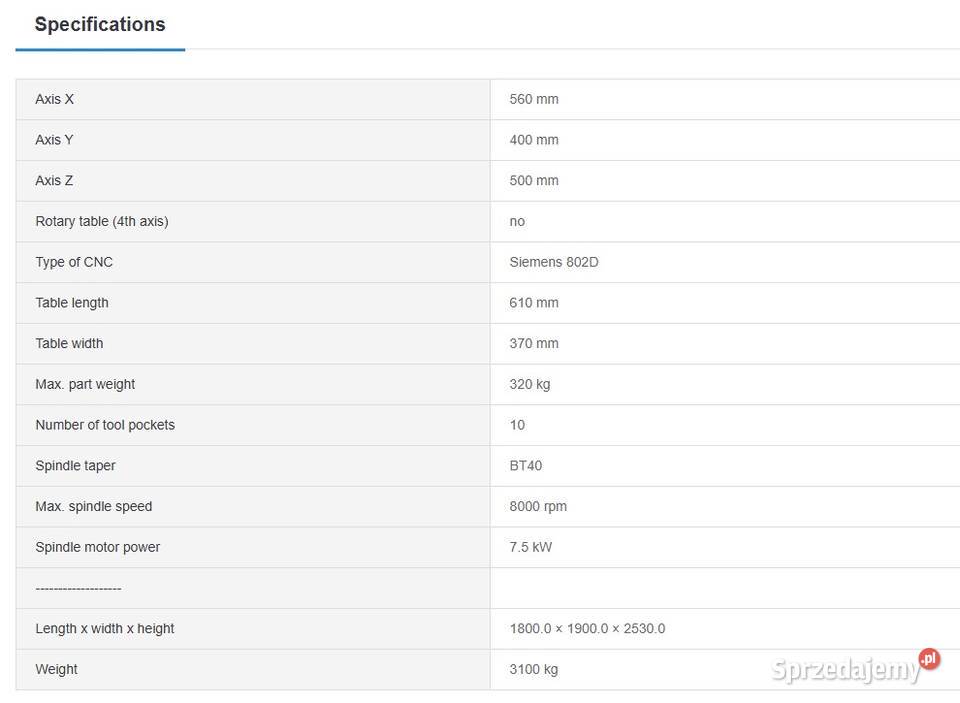Click the 7.5 kW value

[531, 547]
